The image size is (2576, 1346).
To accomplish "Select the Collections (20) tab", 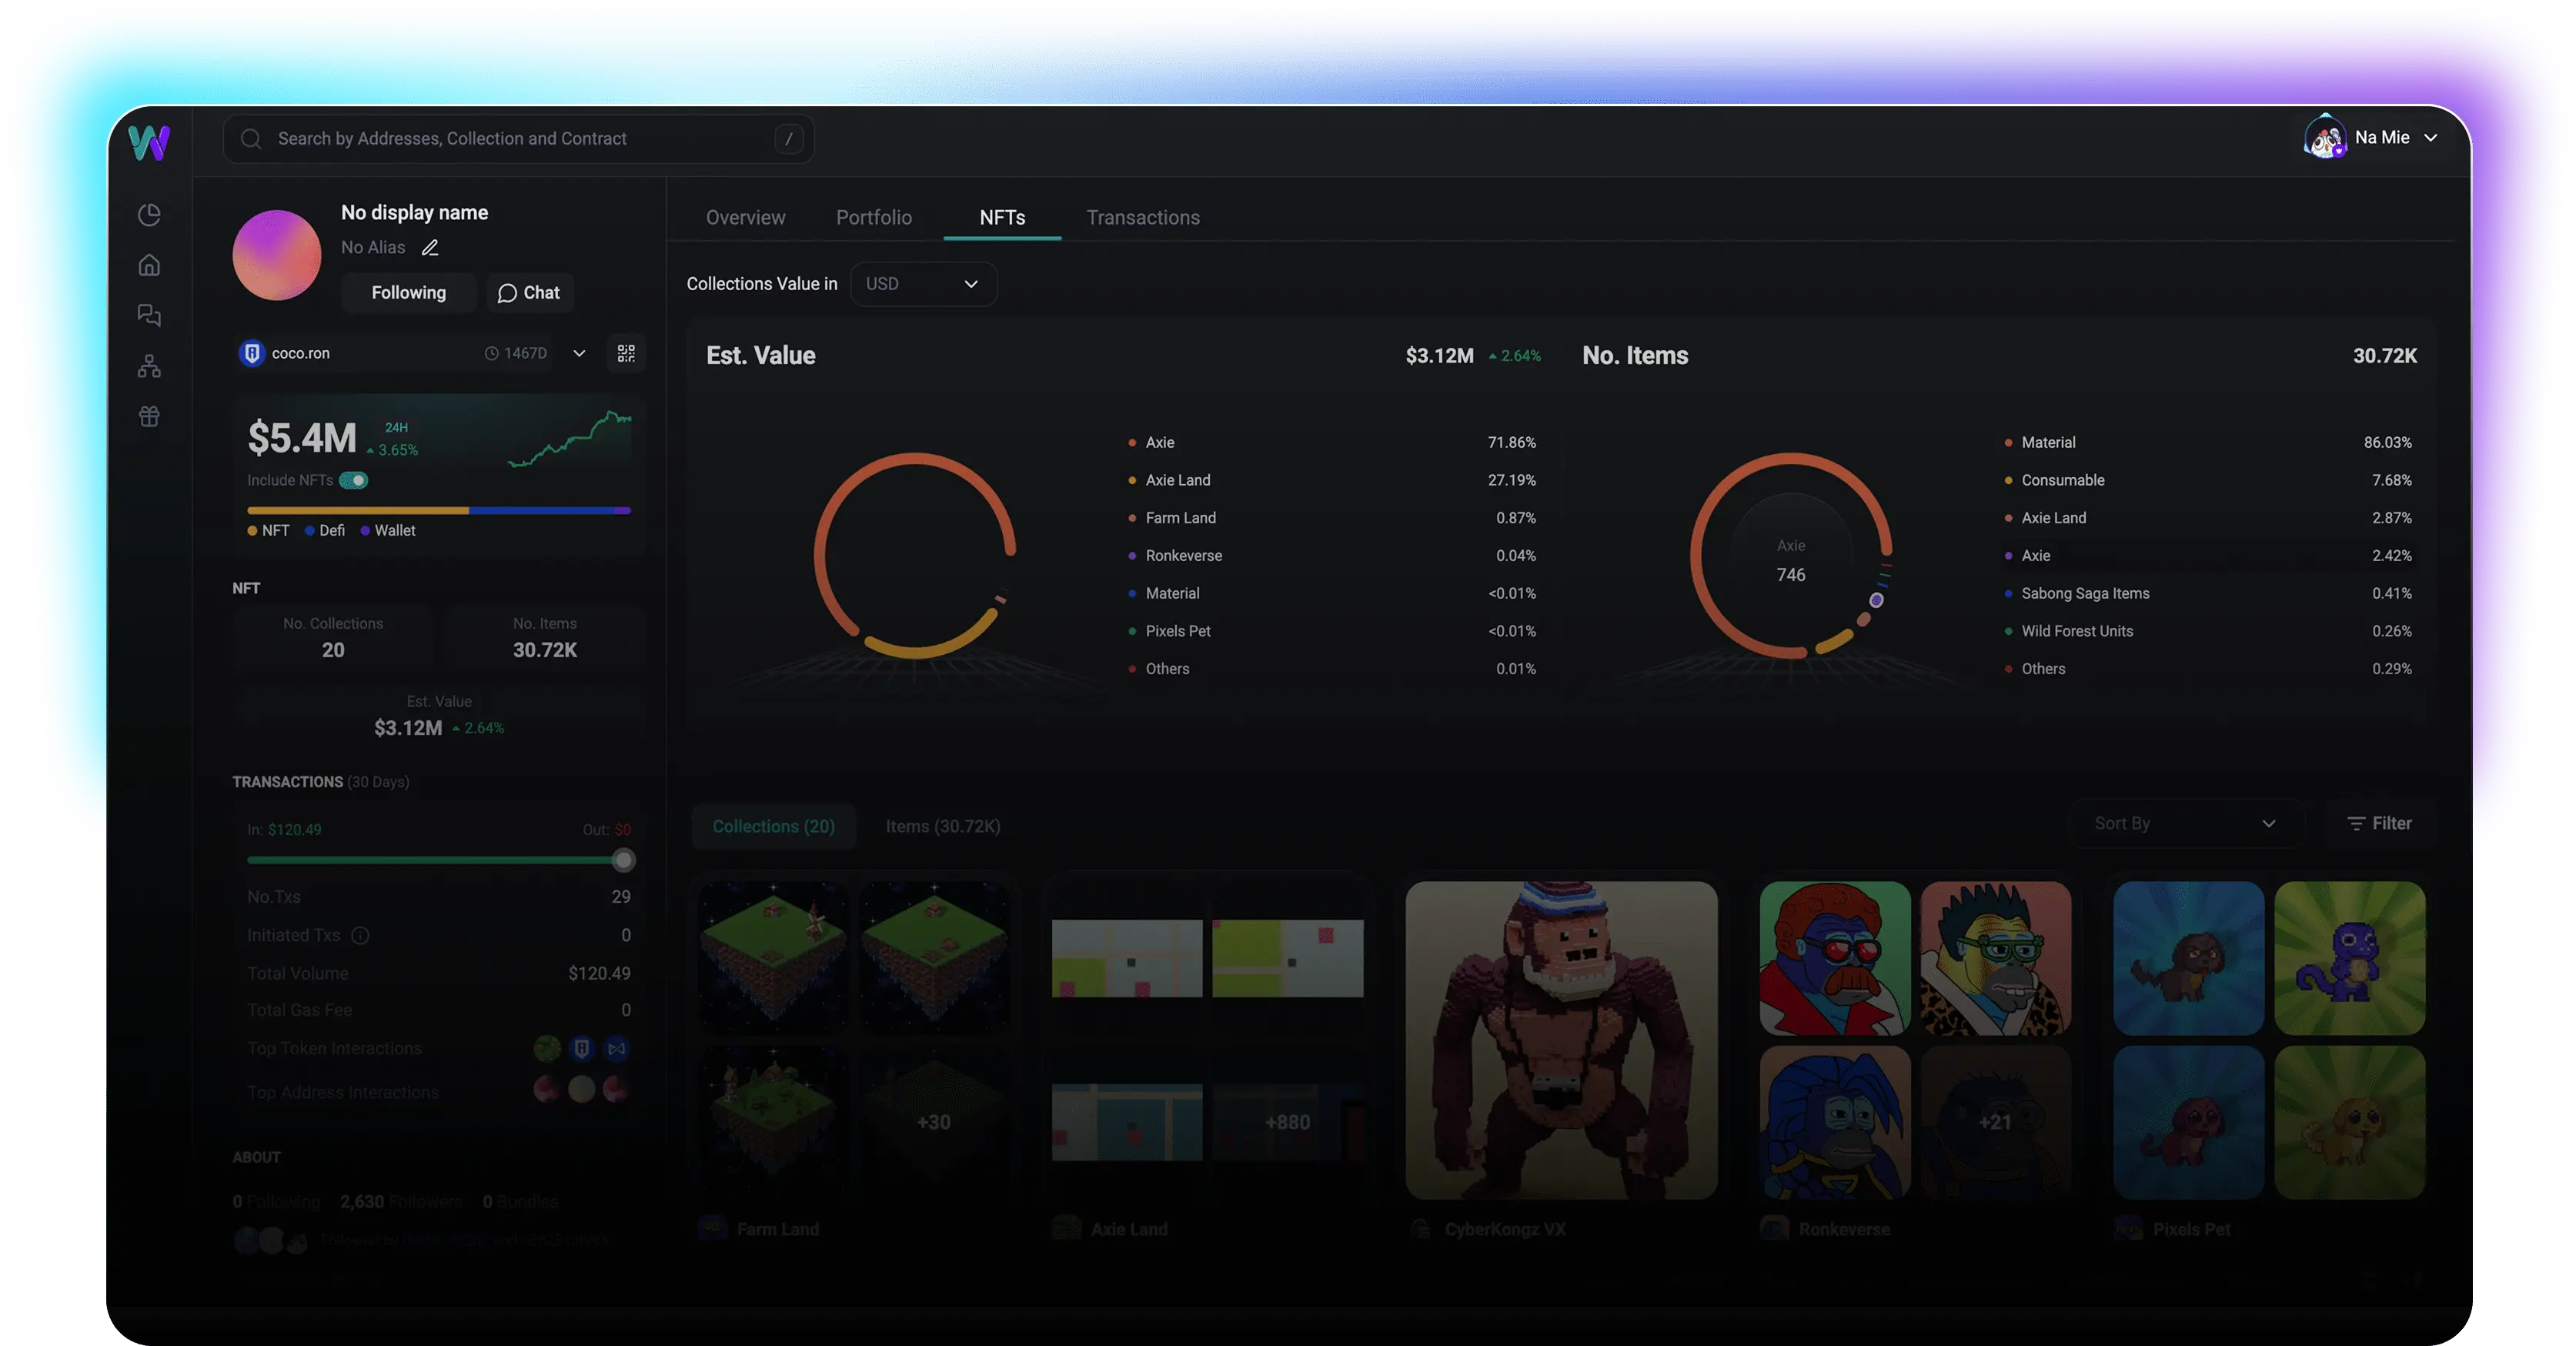I will coord(774,826).
